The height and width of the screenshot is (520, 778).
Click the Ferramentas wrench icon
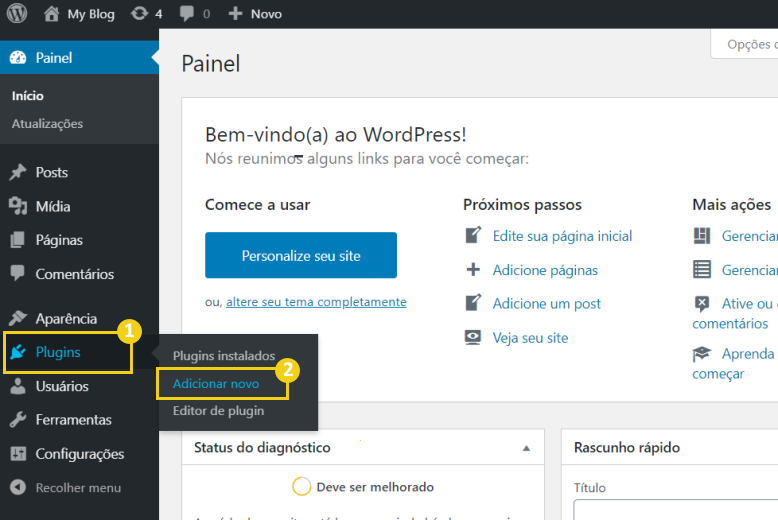pos(18,420)
